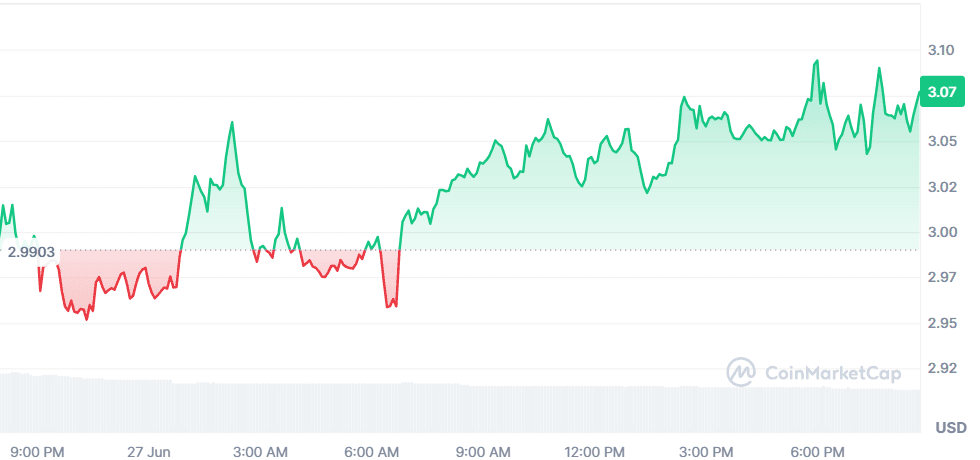980x460 pixels.
Task: Click the 2.95 price axis label
Action: click(x=941, y=323)
